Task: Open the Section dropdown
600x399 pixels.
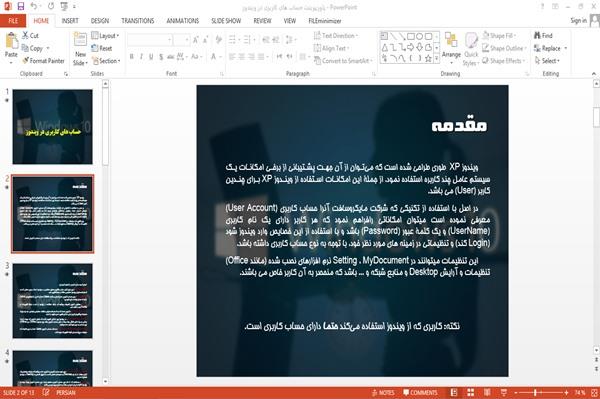Action: point(106,61)
